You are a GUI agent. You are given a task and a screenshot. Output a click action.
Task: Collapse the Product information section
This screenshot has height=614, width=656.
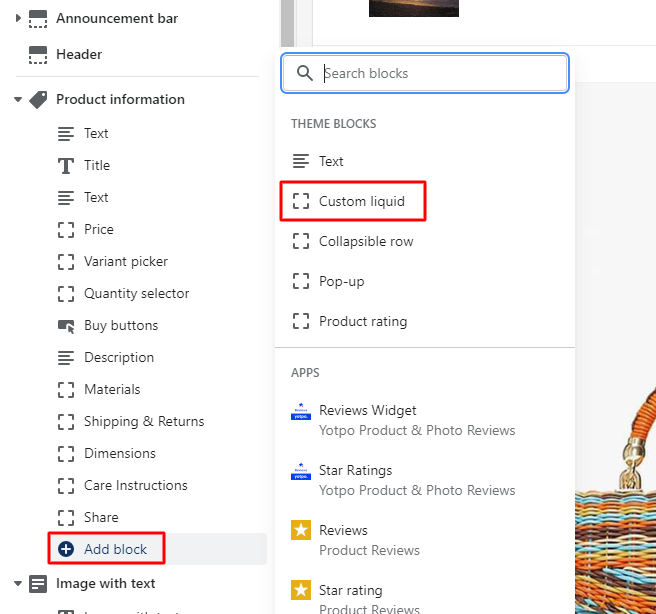[x=18, y=99]
